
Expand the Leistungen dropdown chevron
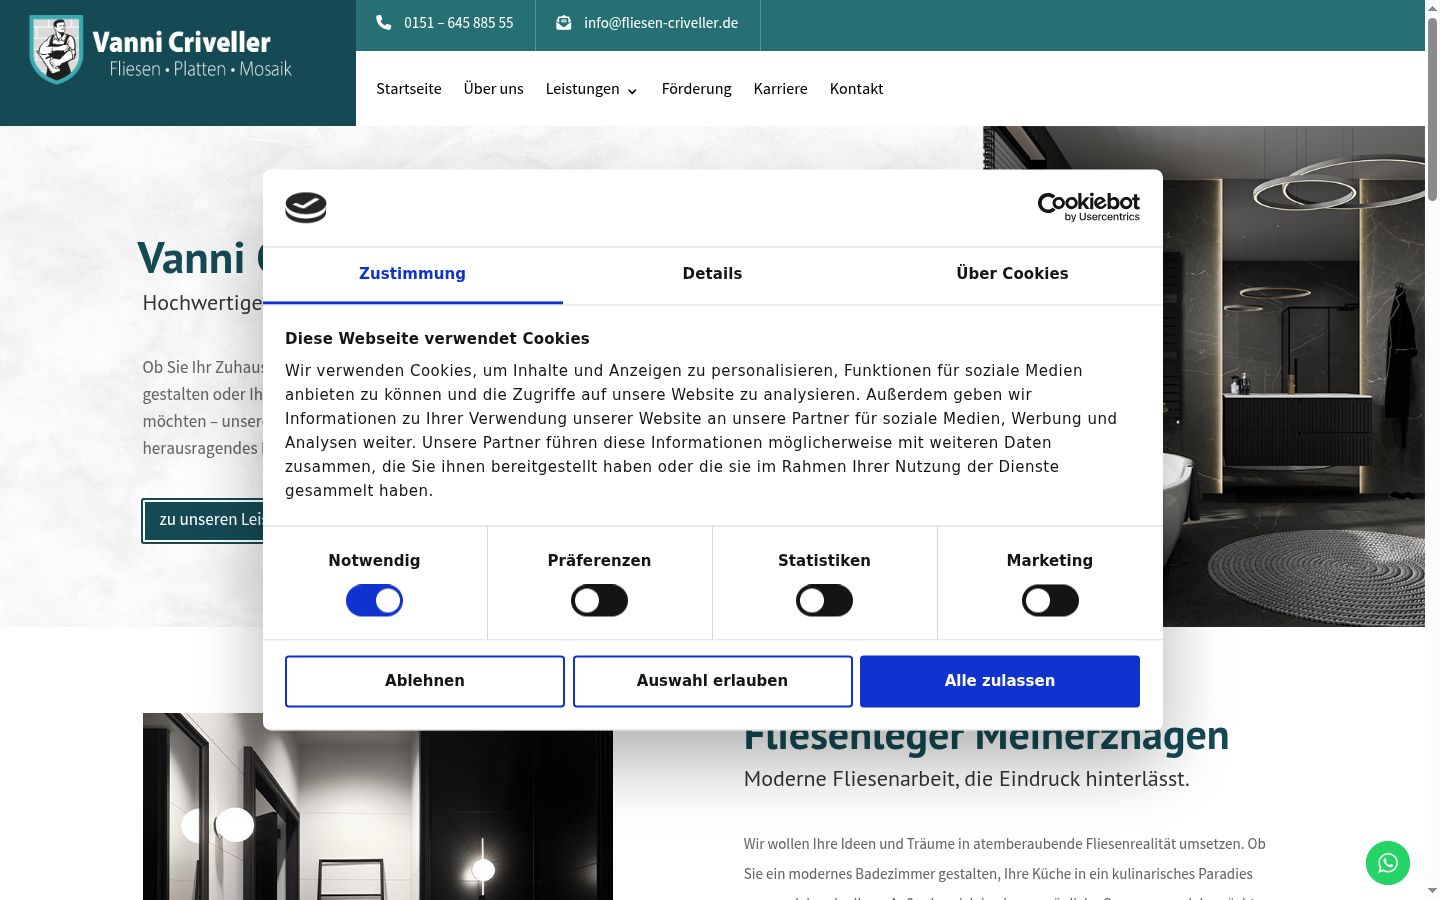pyautogui.click(x=632, y=91)
